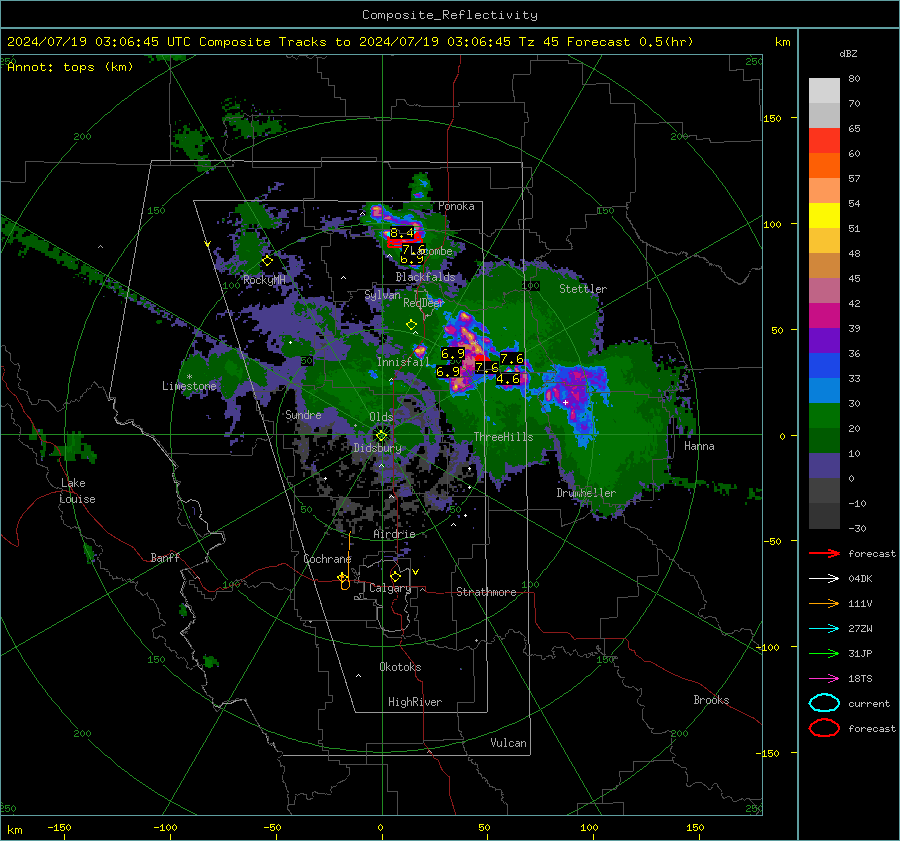
Task: Select the orange 111V track arrow
Action: [824, 603]
